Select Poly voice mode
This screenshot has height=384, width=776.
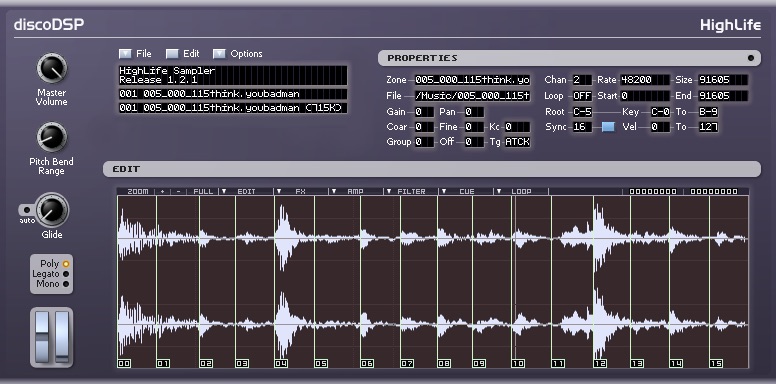66,264
